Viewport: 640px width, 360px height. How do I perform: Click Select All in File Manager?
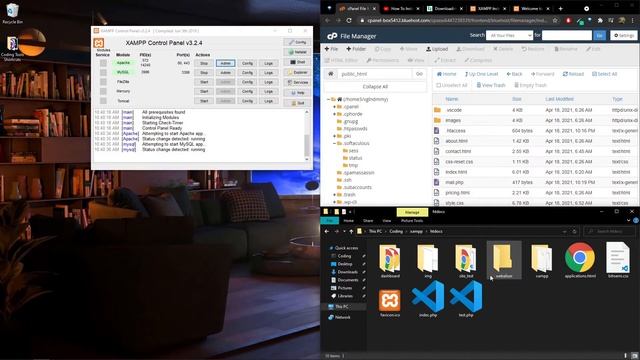pos(604,74)
